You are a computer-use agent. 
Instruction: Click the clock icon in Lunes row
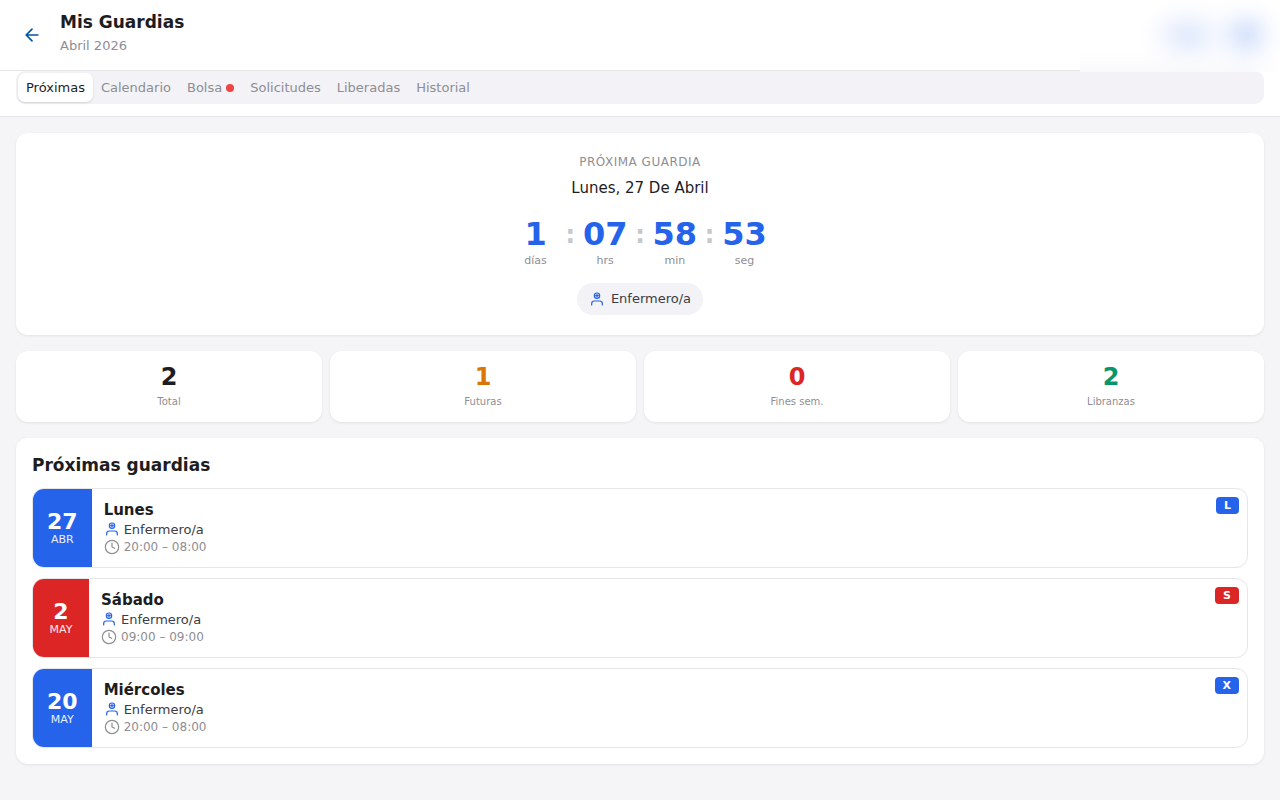[x=112, y=547]
